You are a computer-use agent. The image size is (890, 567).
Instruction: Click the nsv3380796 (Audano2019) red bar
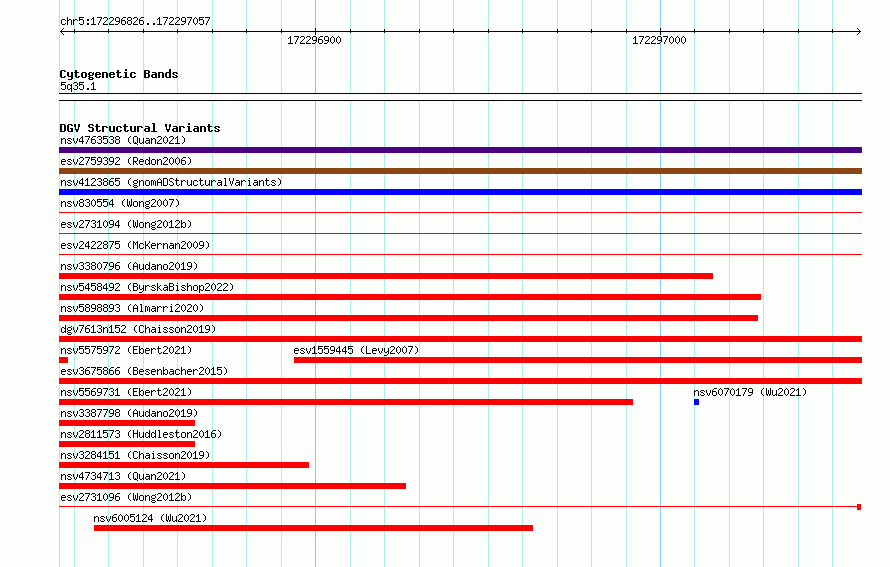click(386, 276)
